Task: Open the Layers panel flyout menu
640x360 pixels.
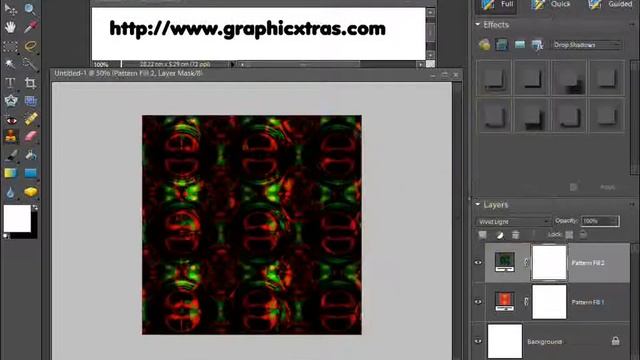Action: [x=632, y=204]
